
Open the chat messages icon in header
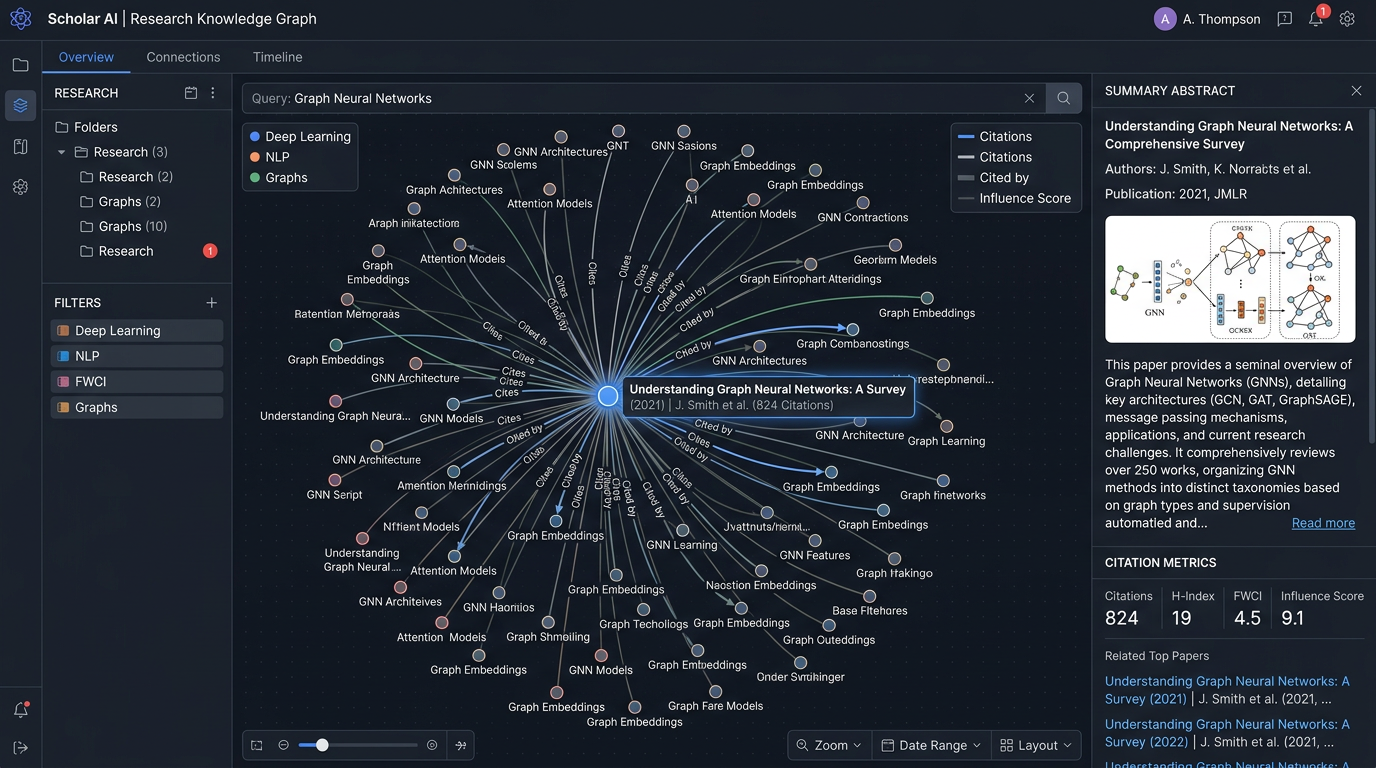pyautogui.click(x=1285, y=19)
